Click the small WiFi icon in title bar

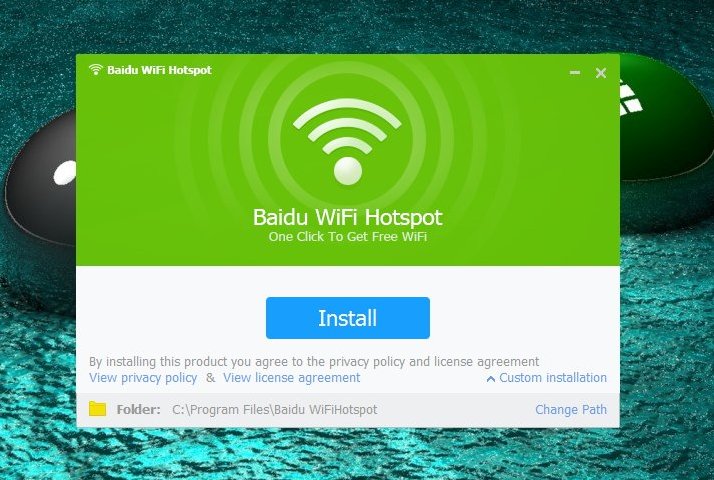click(x=96, y=70)
